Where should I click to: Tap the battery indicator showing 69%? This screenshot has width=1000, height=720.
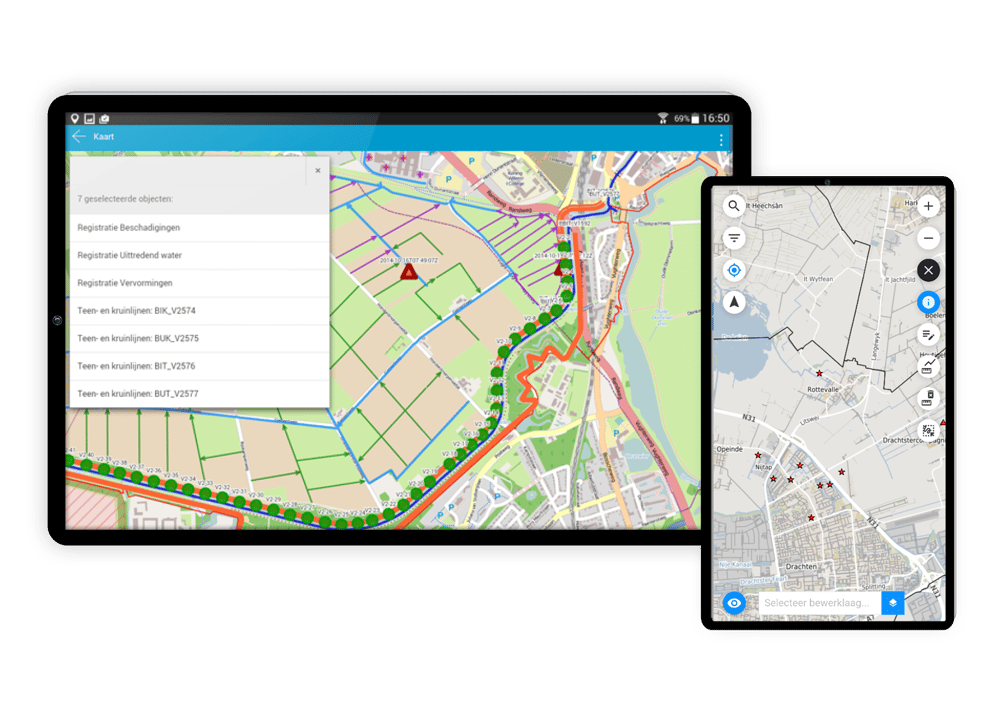[x=687, y=119]
